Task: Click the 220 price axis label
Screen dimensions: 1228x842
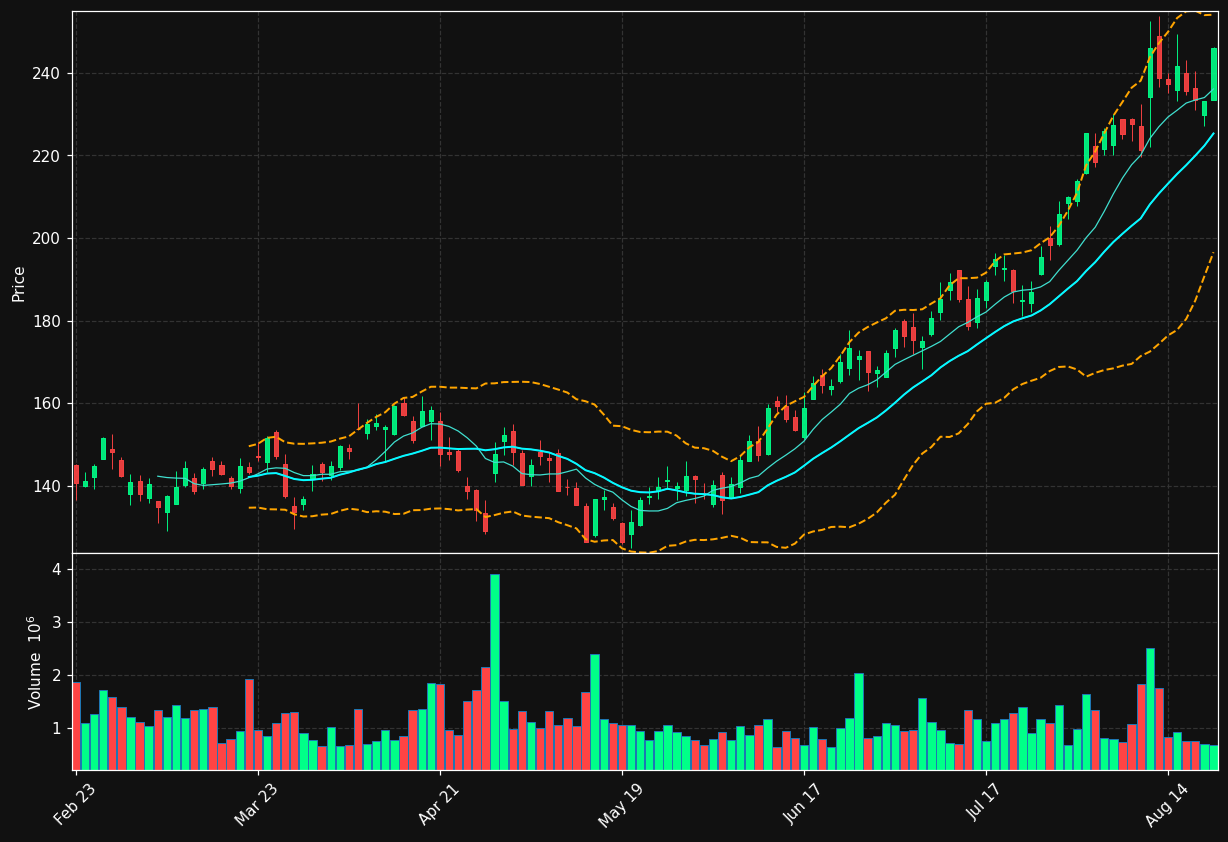Action: point(47,156)
